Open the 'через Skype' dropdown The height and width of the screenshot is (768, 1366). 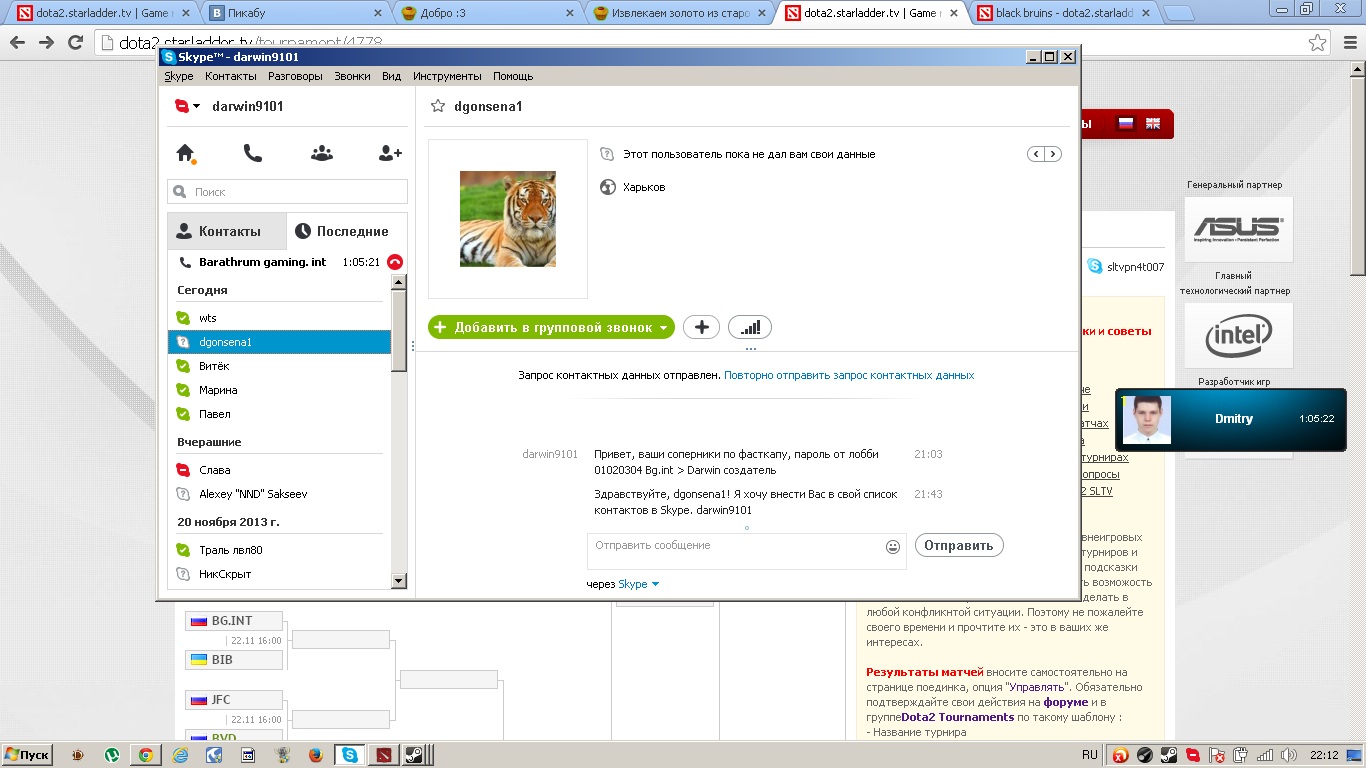638,584
